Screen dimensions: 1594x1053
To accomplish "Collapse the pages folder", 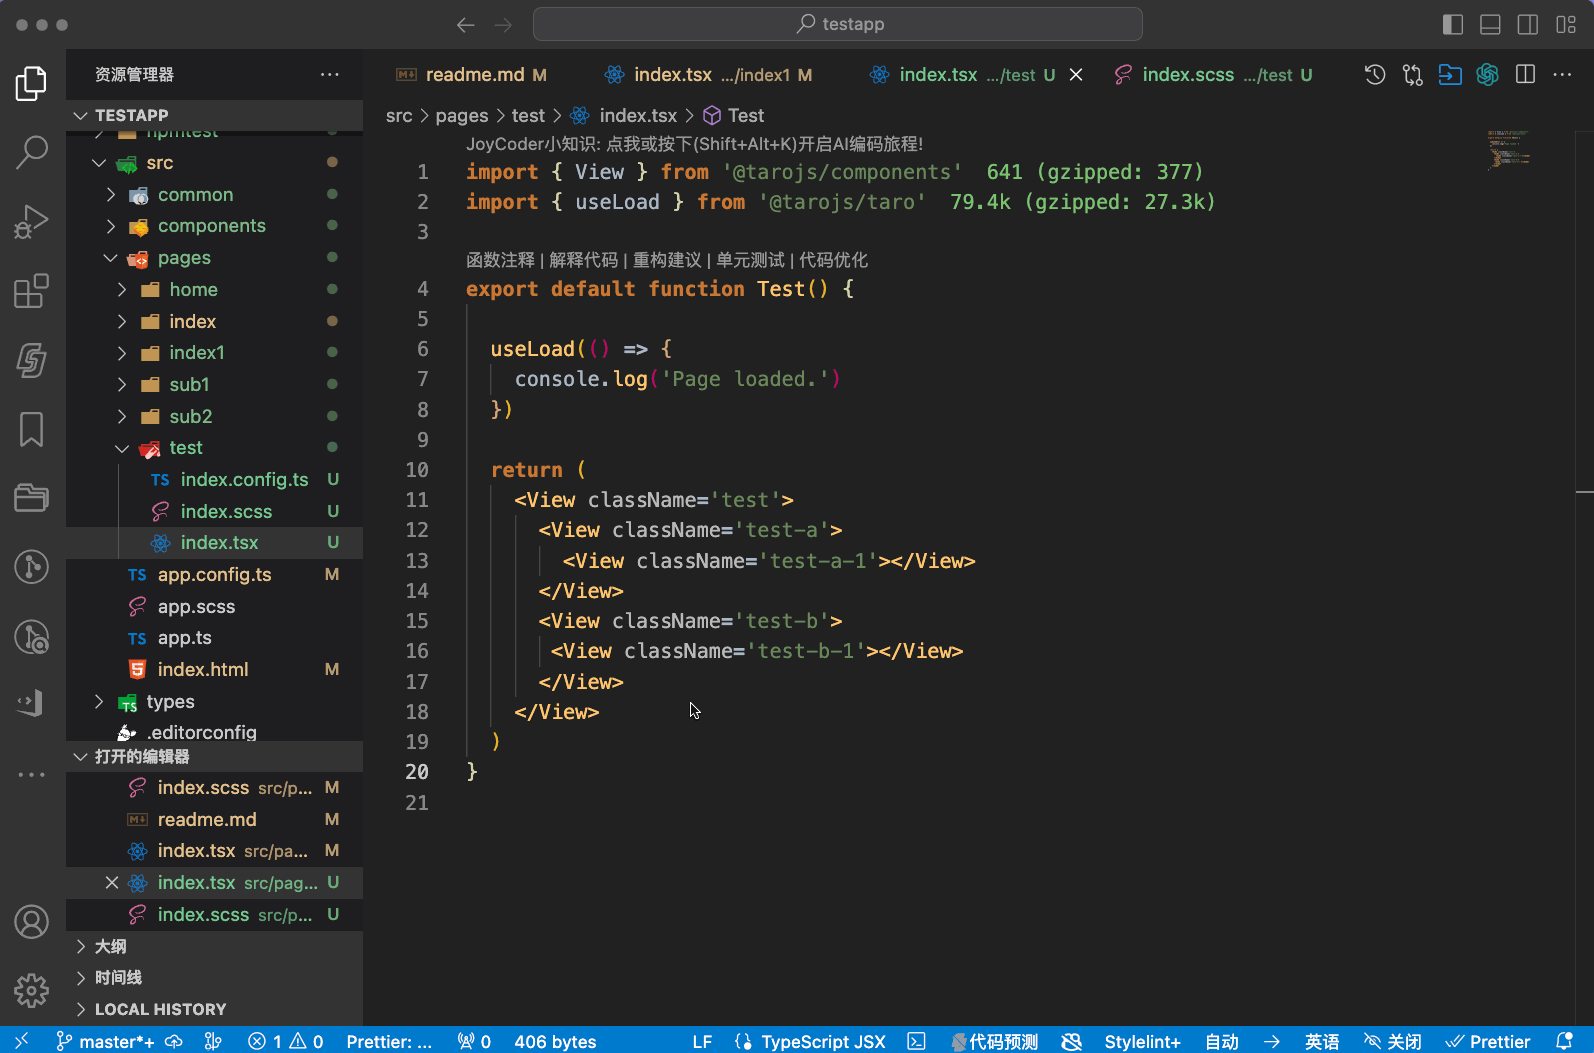I will pos(214,257).
